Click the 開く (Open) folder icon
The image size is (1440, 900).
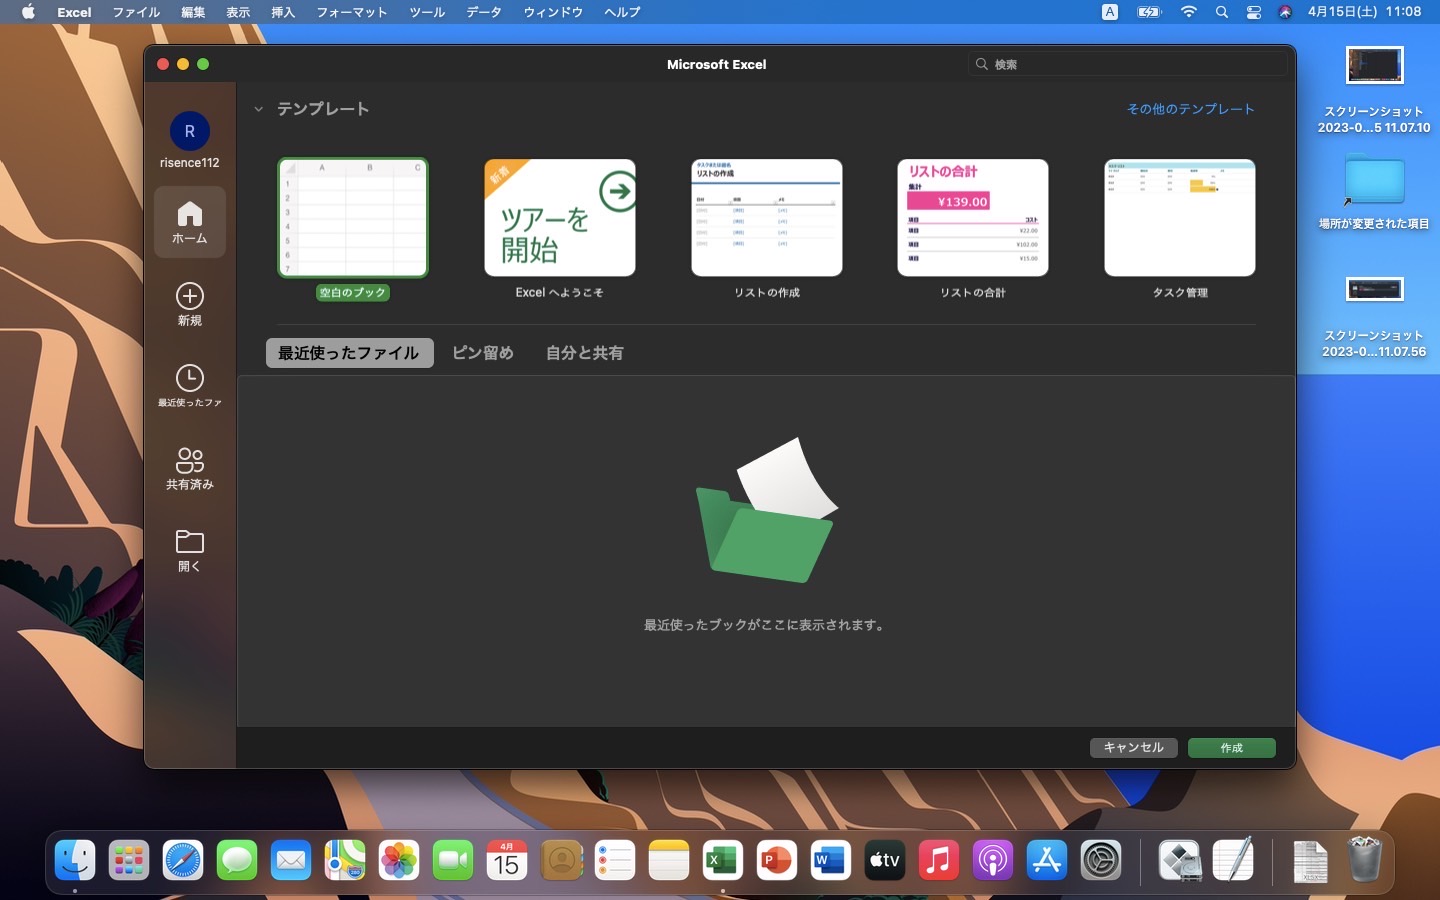coord(189,542)
